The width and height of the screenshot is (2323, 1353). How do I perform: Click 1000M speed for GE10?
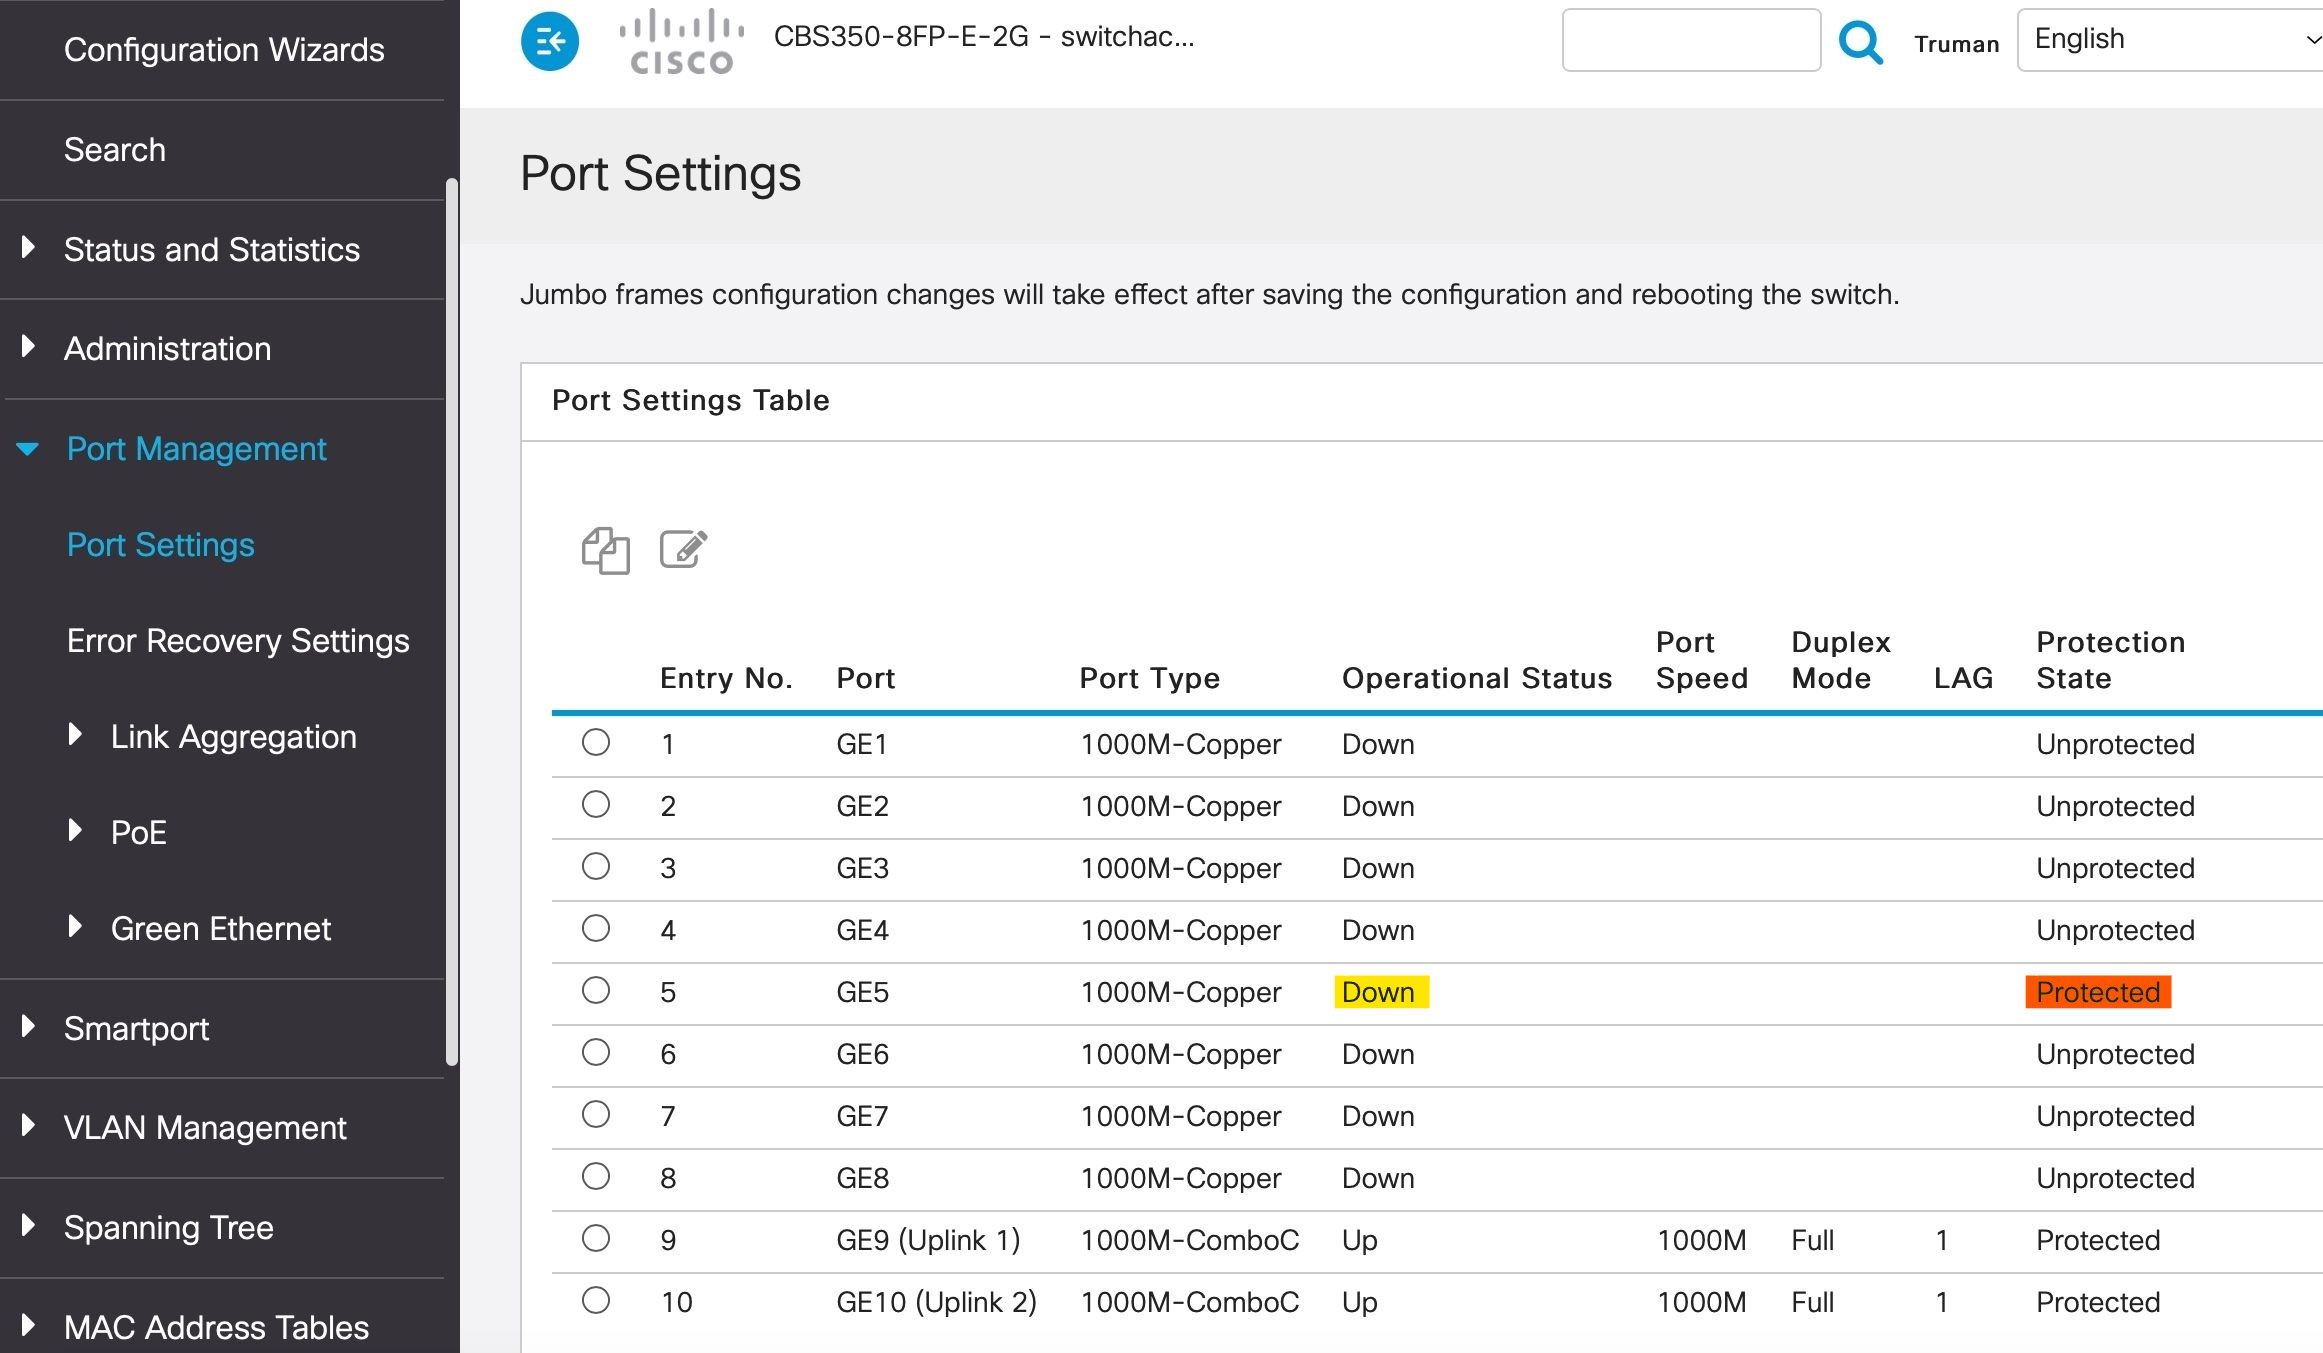[x=1701, y=1302]
